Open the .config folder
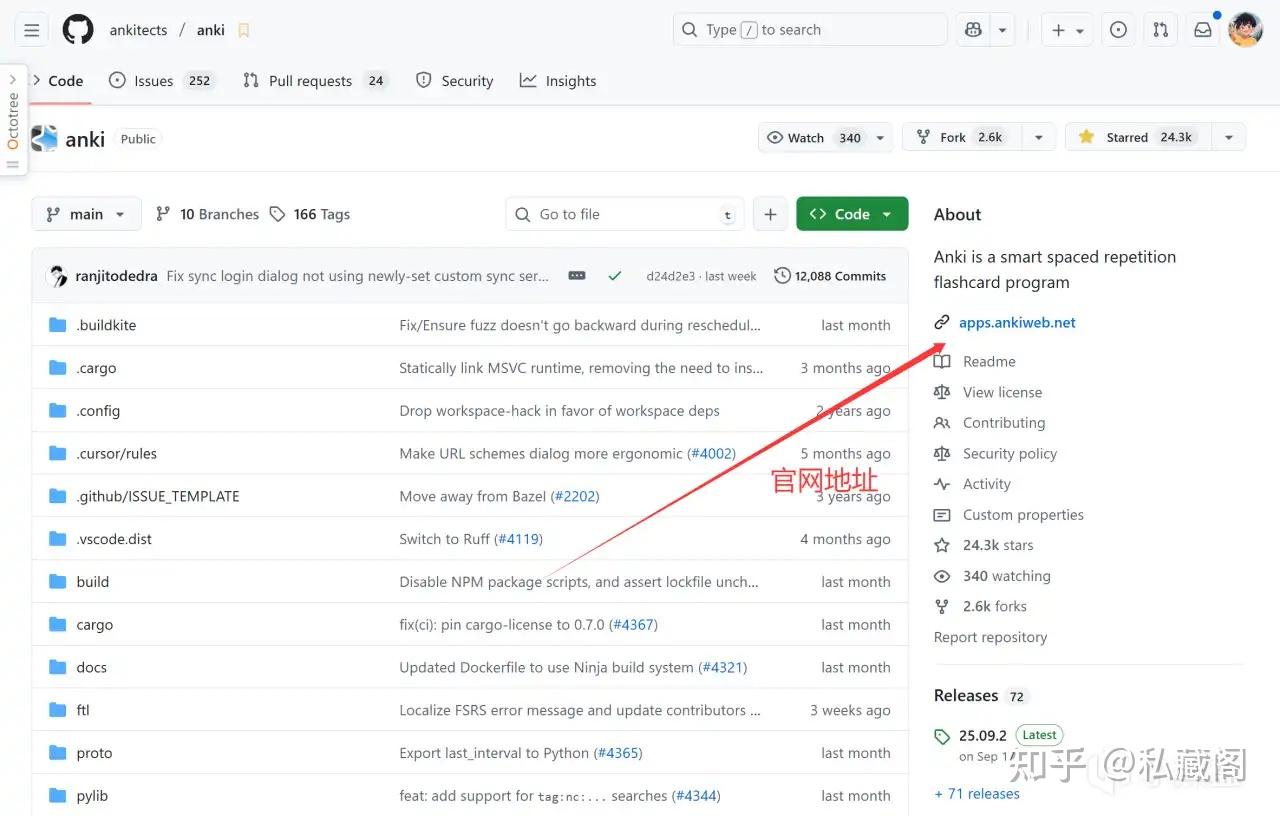The width and height of the screenshot is (1280, 816). 98,411
